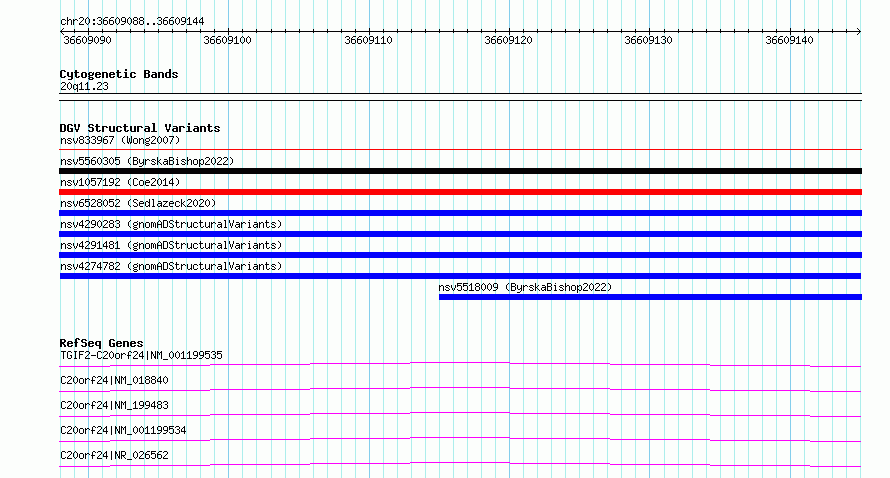Open the RefSeq Genes track title
The height and width of the screenshot is (478, 890).
click(x=102, y=343)
